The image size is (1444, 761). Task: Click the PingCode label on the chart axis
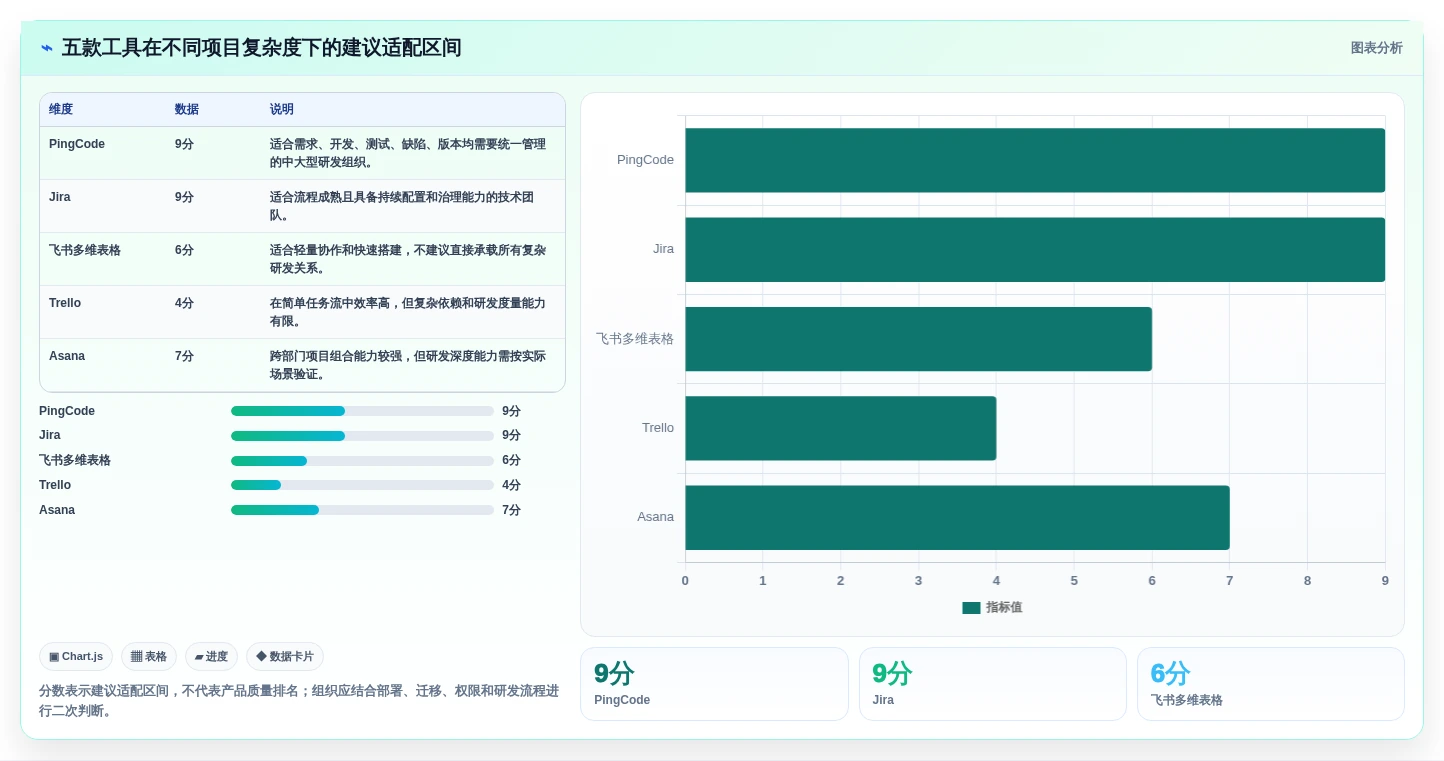pos(645,160)
